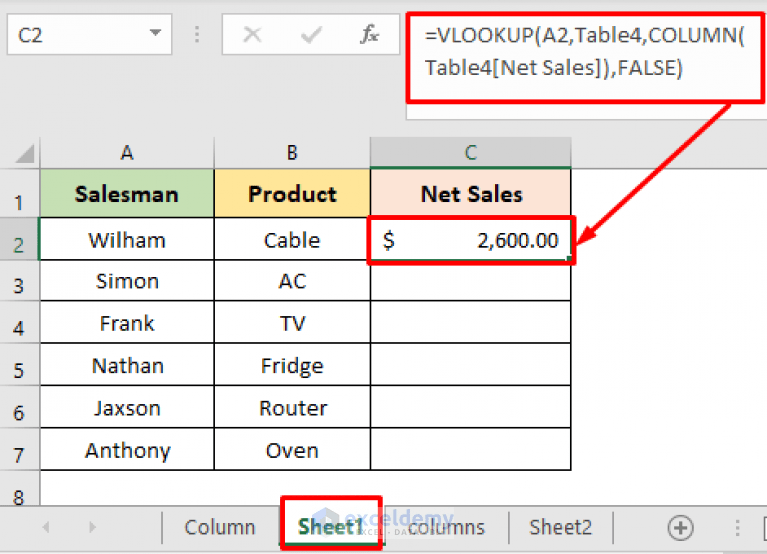Select column B header

292,153
